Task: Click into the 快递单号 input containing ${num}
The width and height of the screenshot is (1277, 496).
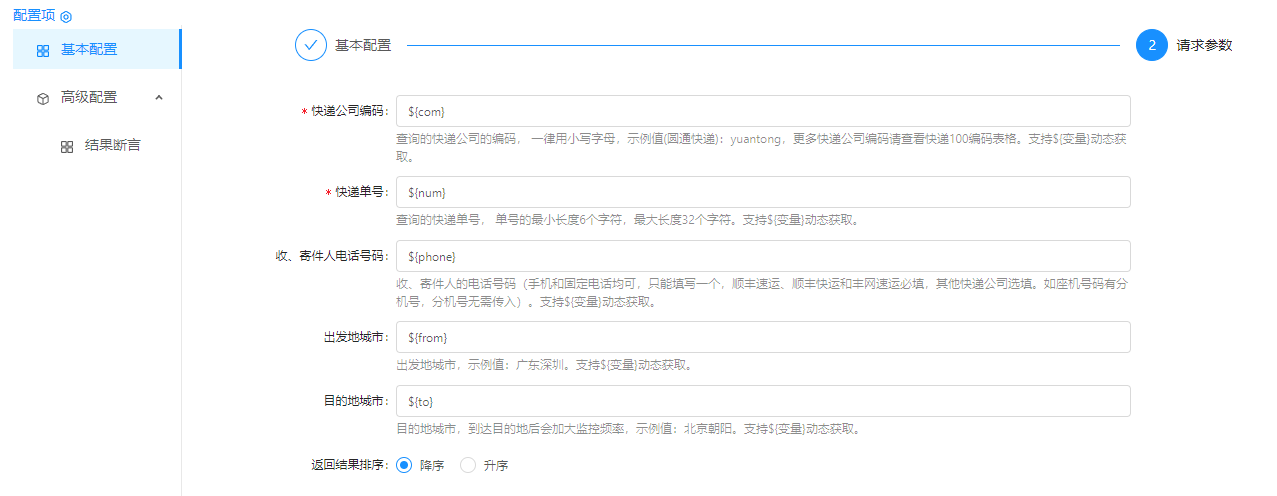Action: coord(763,192)
